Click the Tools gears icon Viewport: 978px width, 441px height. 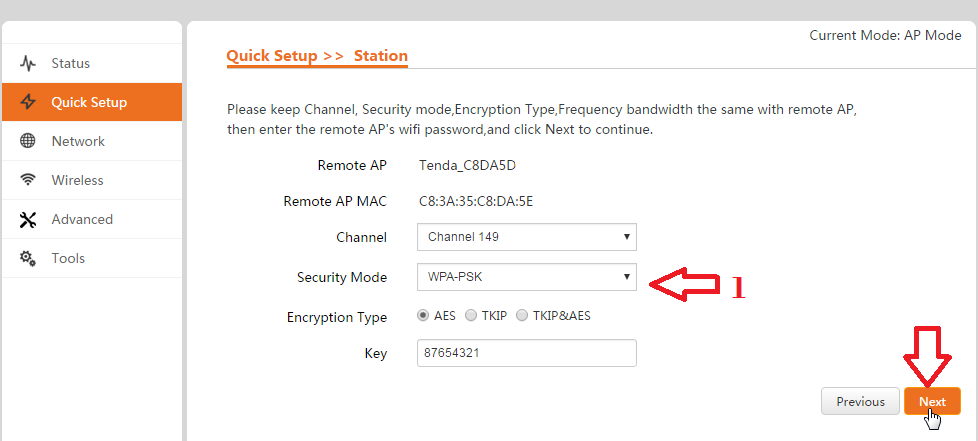click(28, 258)
